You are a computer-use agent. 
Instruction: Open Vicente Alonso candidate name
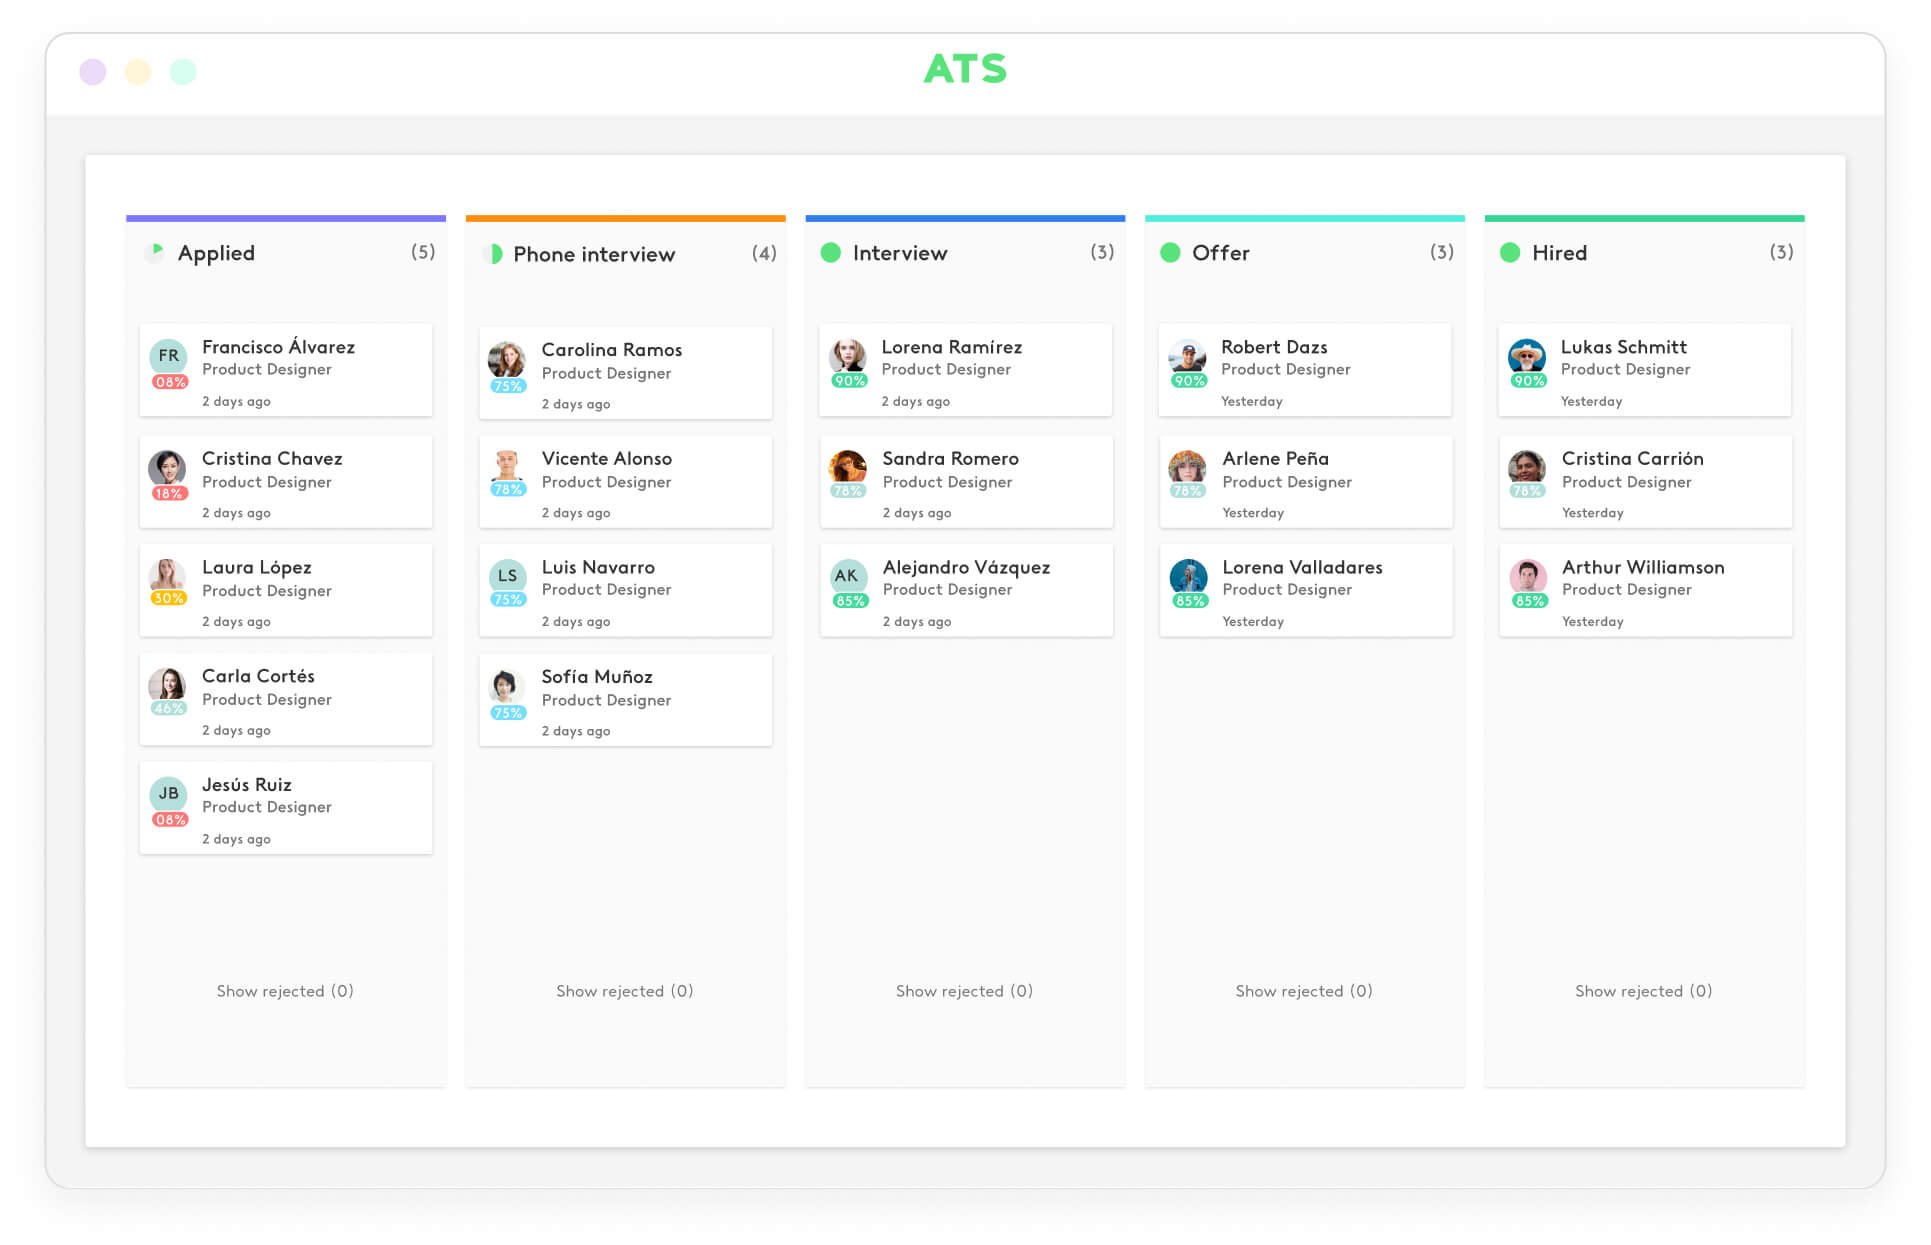click(607, 459)
